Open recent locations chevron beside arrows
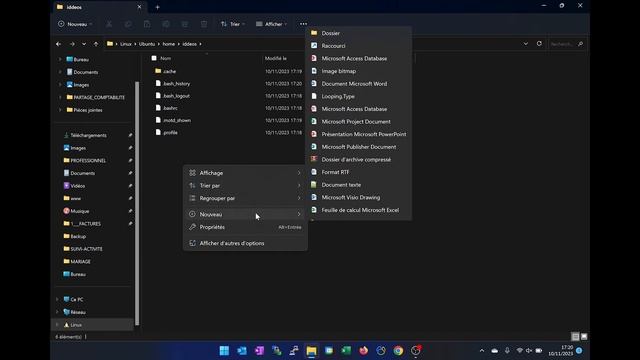The width and height of the screenshot is (640, 360). pyautogui.click(x=84, y=44)
